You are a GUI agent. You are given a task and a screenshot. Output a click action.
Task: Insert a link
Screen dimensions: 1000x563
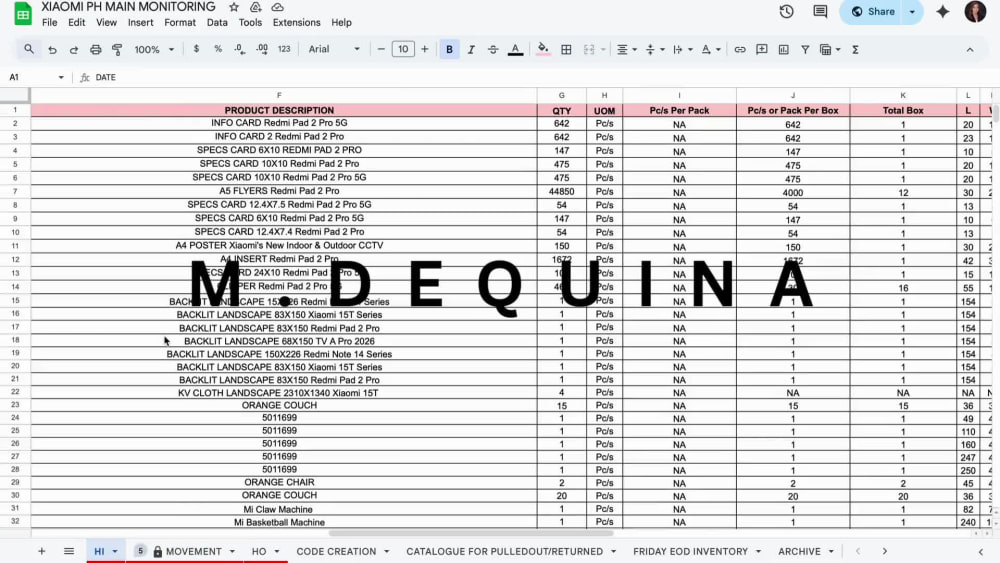740,49
